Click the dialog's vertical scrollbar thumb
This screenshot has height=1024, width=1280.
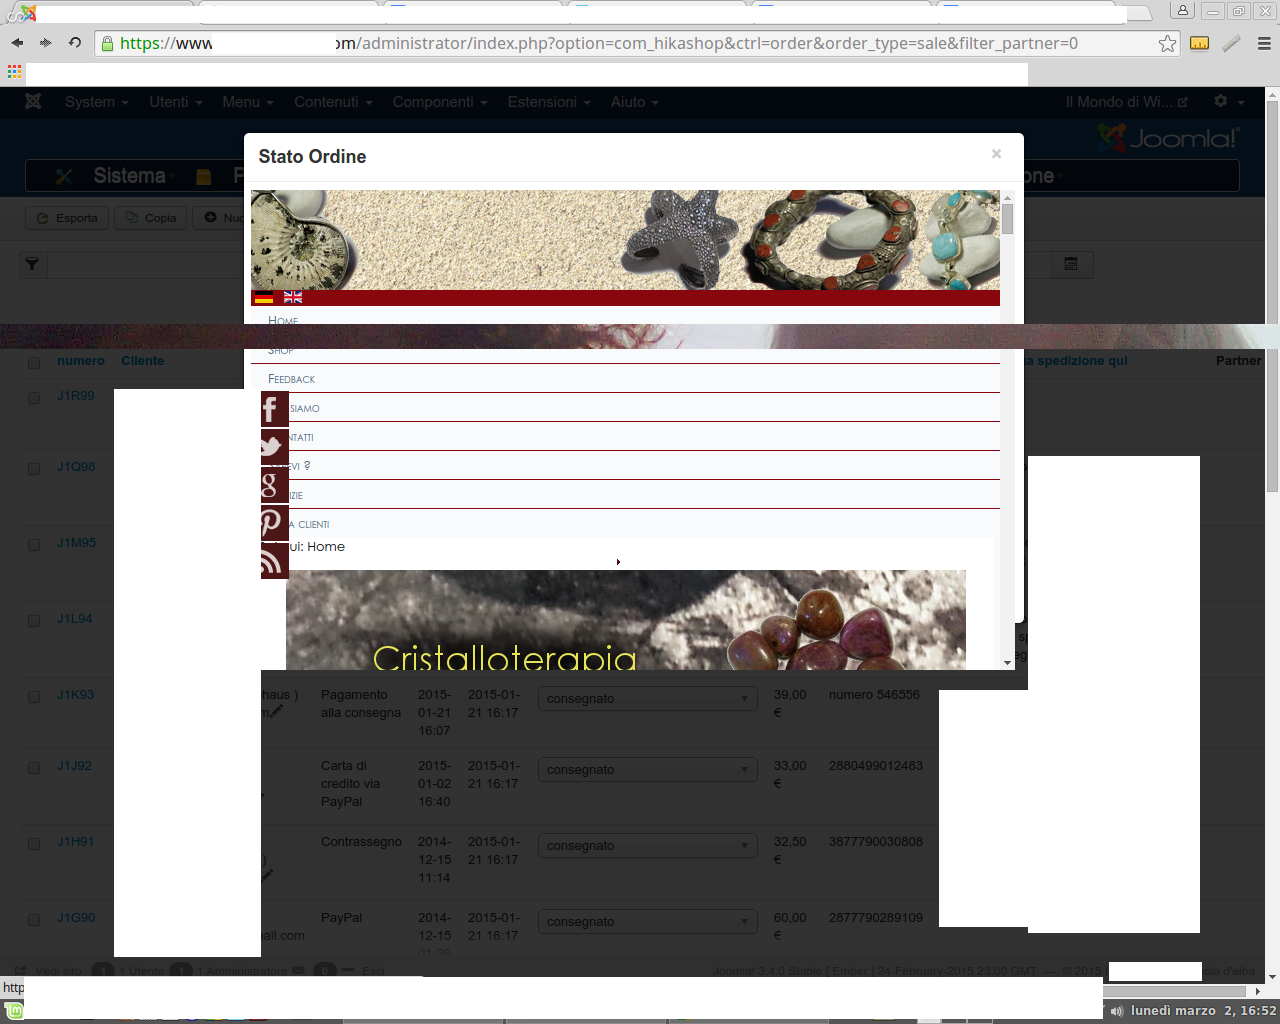coord(1008,218)
